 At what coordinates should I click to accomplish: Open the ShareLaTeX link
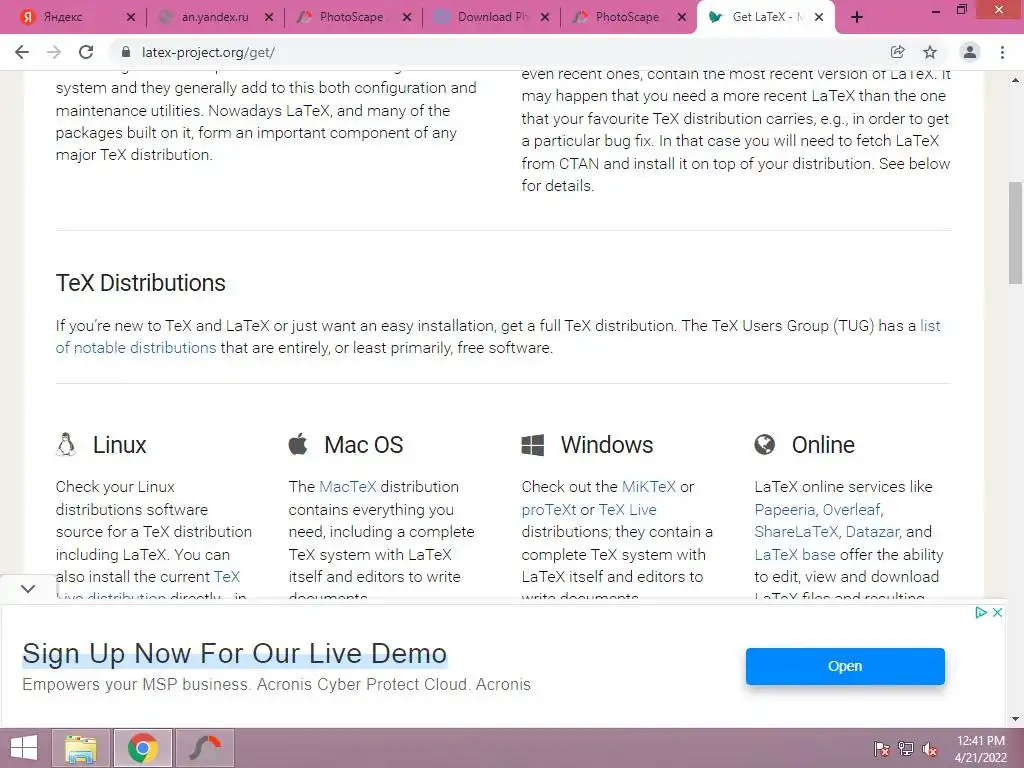796,532
